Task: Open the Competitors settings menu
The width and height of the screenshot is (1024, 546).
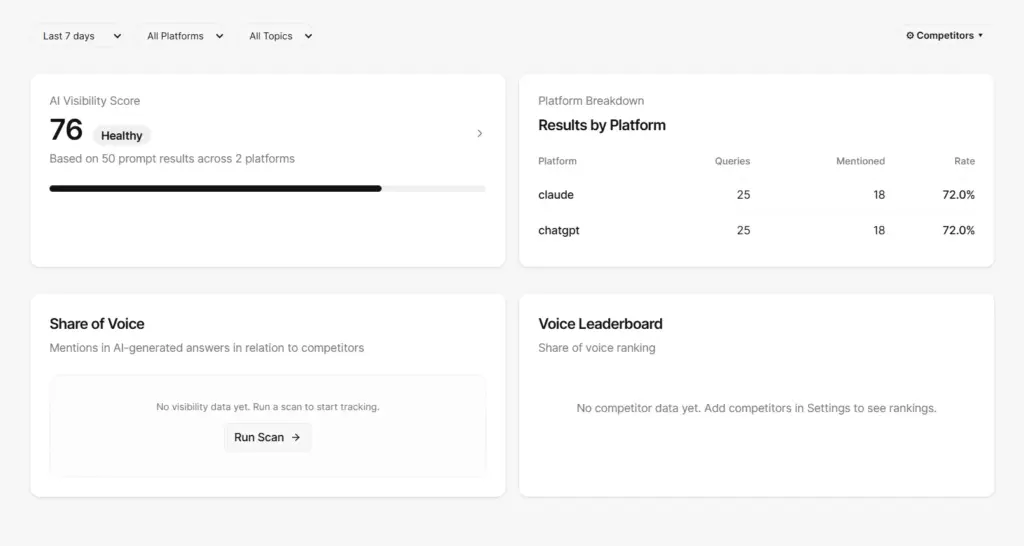Action: pos(944,35)
